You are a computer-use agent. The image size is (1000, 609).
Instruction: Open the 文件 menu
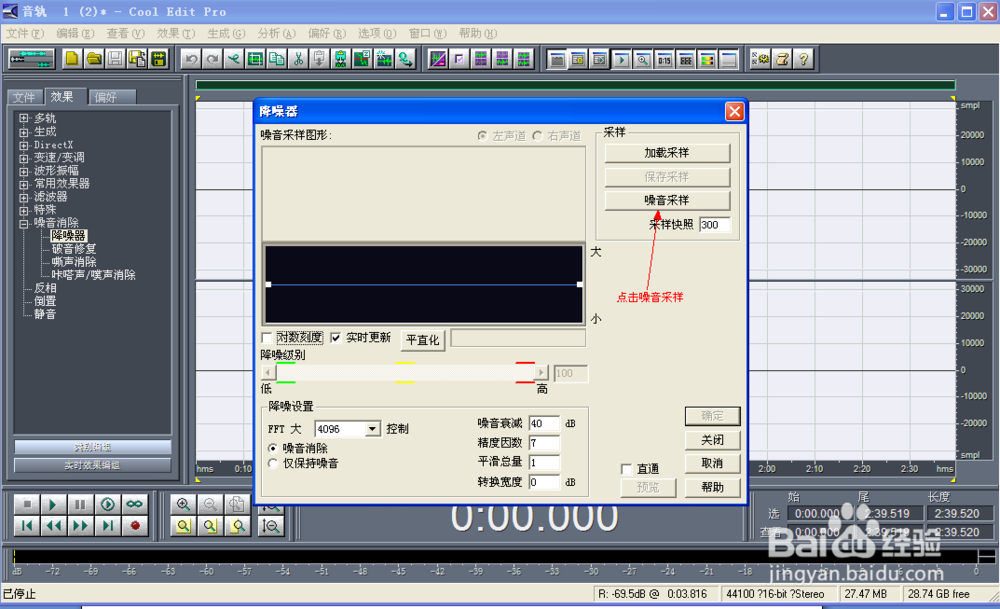point(23,33)
